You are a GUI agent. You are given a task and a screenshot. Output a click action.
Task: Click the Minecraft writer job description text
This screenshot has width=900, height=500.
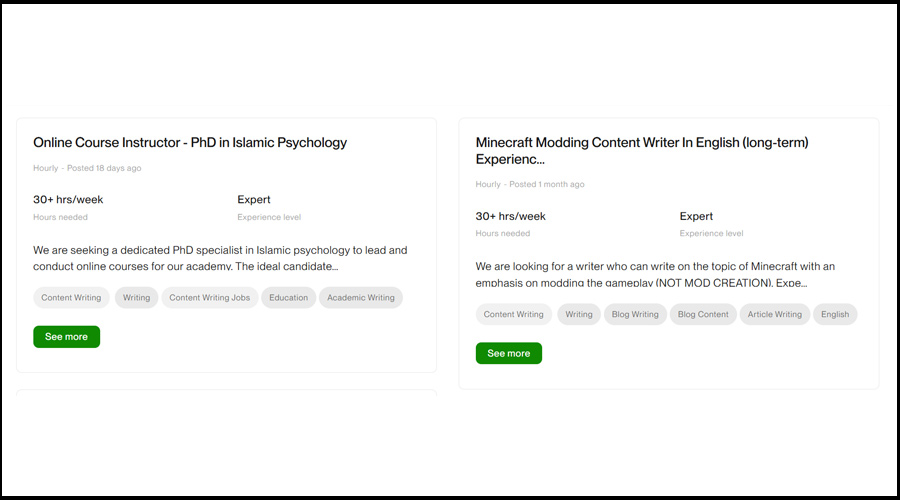pos(655,275)
